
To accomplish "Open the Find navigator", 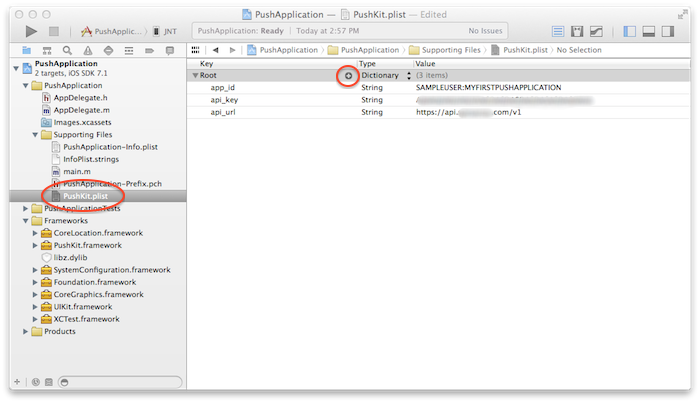I will point(67,50).
